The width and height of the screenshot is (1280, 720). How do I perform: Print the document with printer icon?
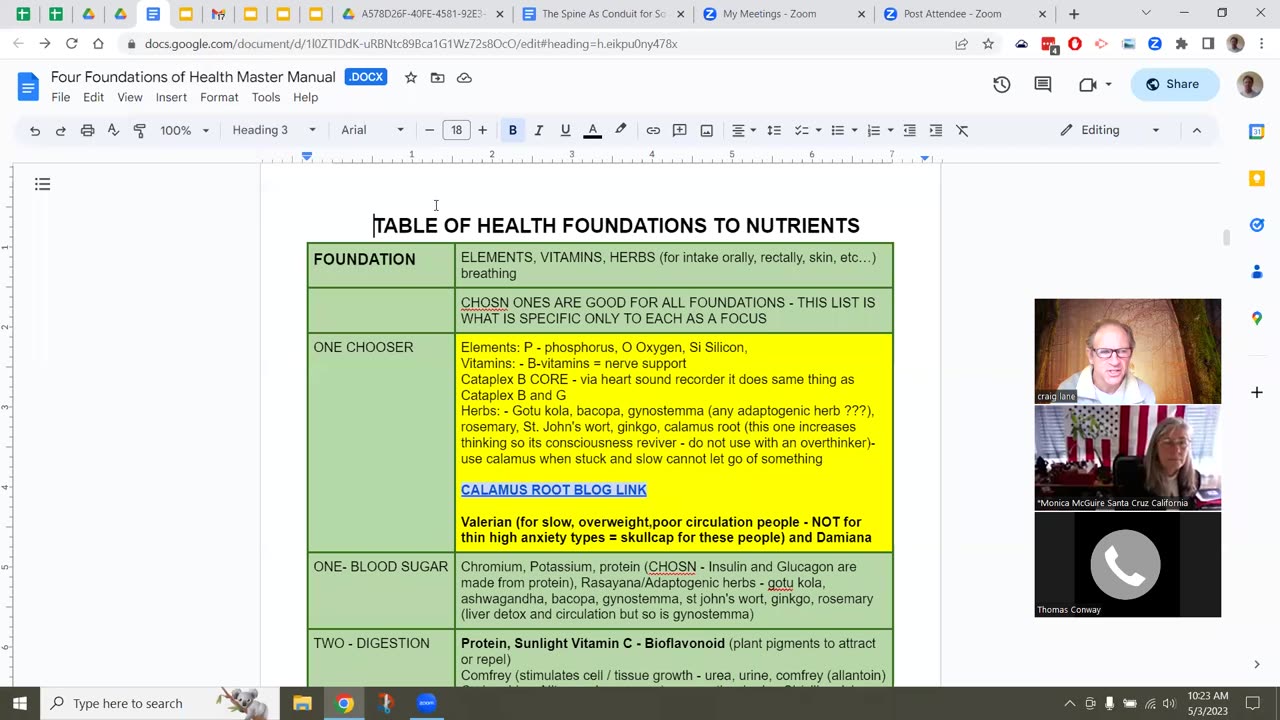(87, 130)
